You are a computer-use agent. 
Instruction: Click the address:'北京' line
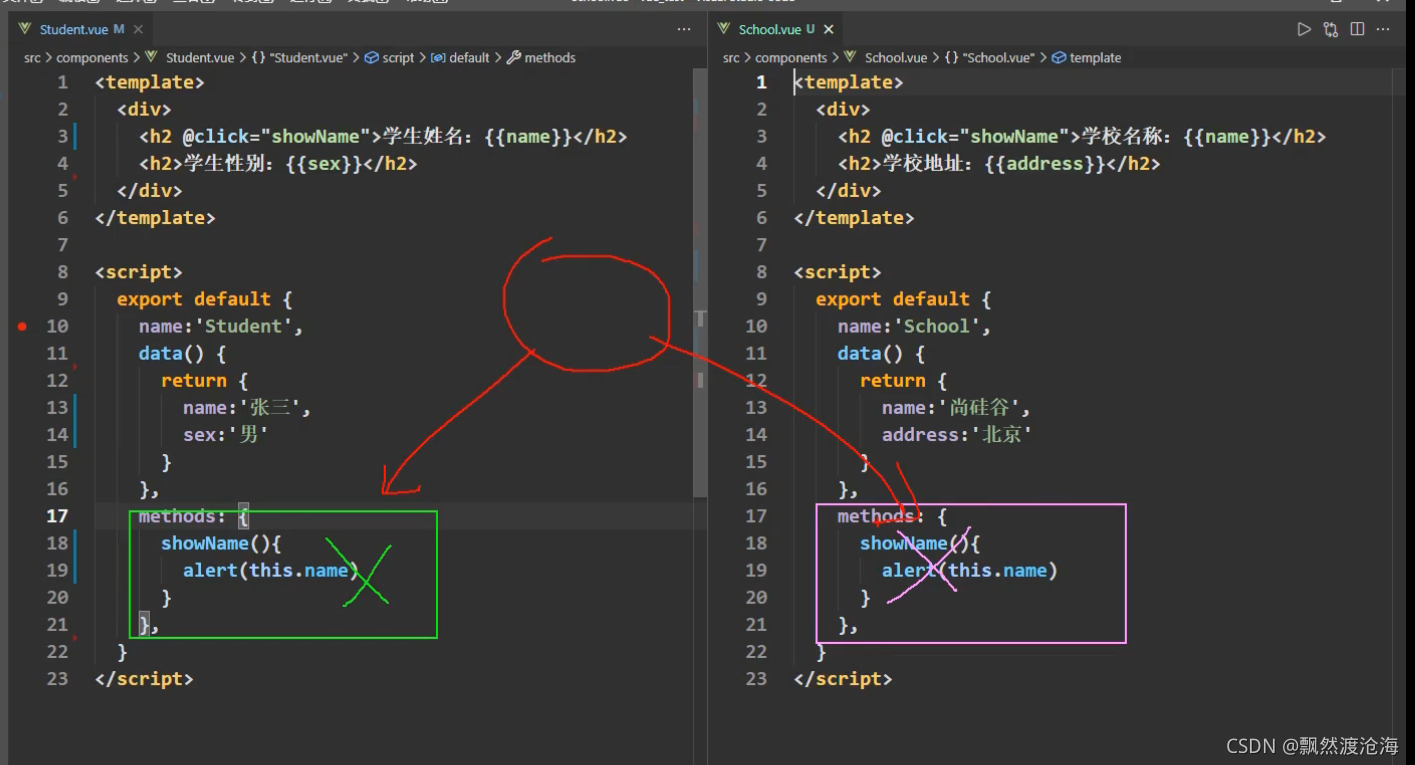pyautogui.click(x=956, y=435)
